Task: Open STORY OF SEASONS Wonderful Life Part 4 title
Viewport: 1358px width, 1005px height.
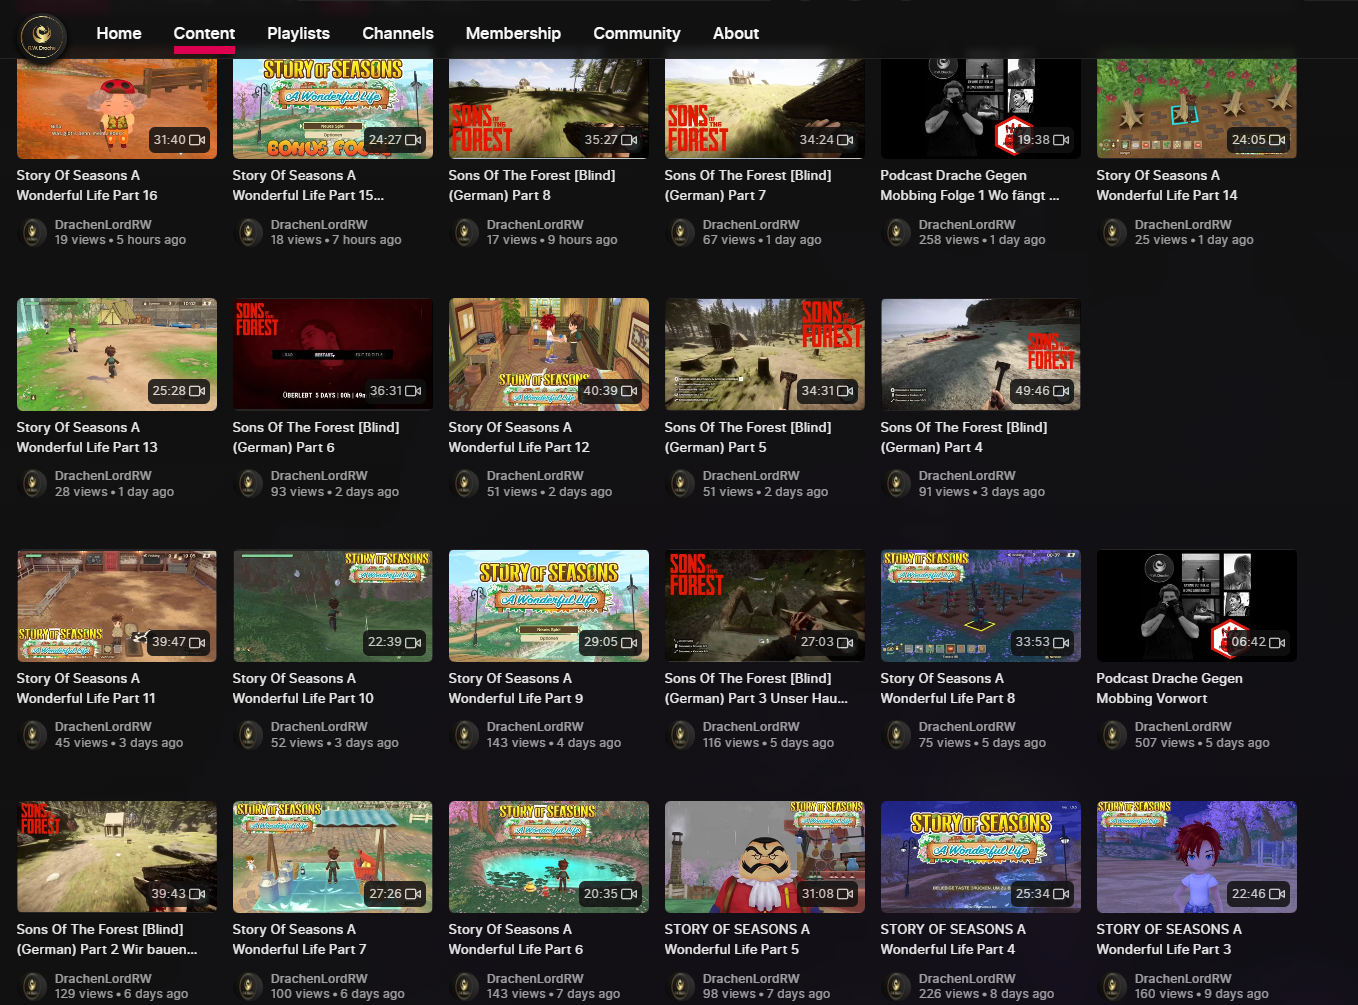Action: point(953,939)
